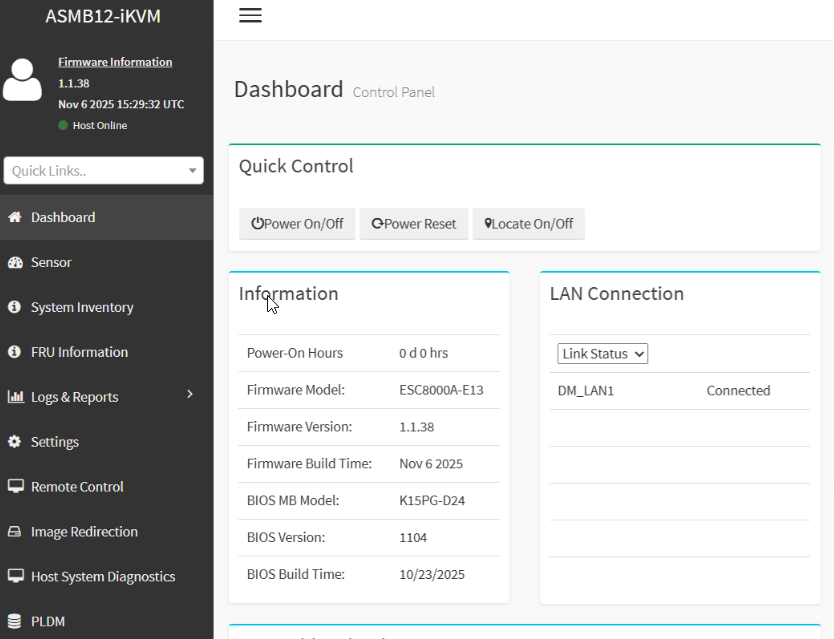Click the Image Redirection drive icon
Screen dimensions: 834x639
pos(15,532)
